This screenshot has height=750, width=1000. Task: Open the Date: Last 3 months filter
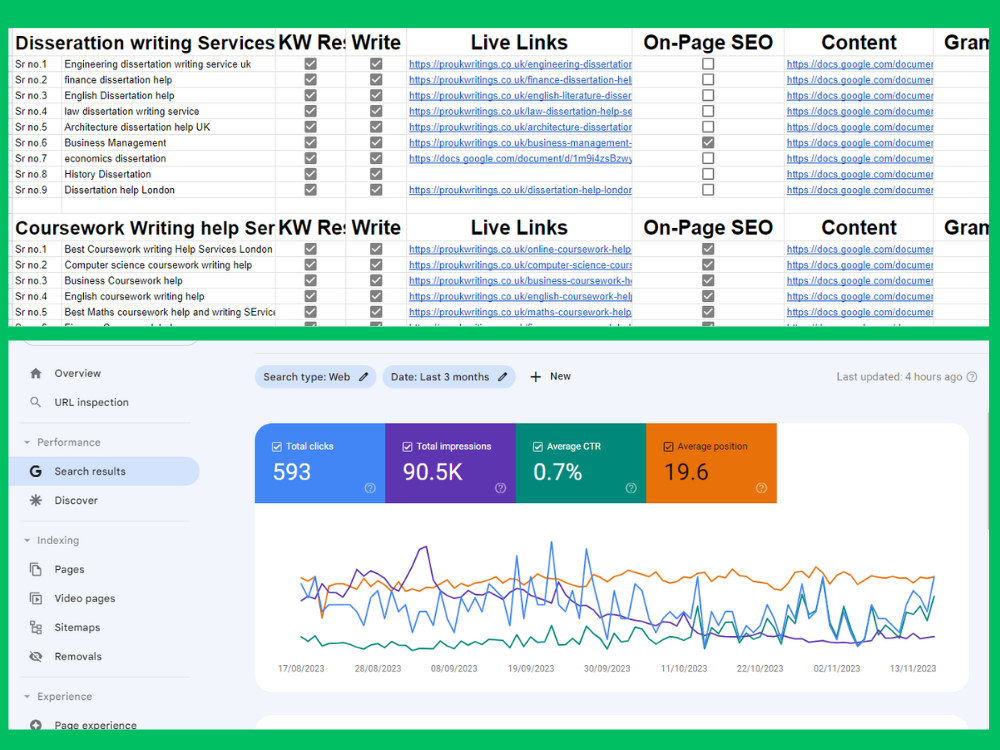pos(448,376)
